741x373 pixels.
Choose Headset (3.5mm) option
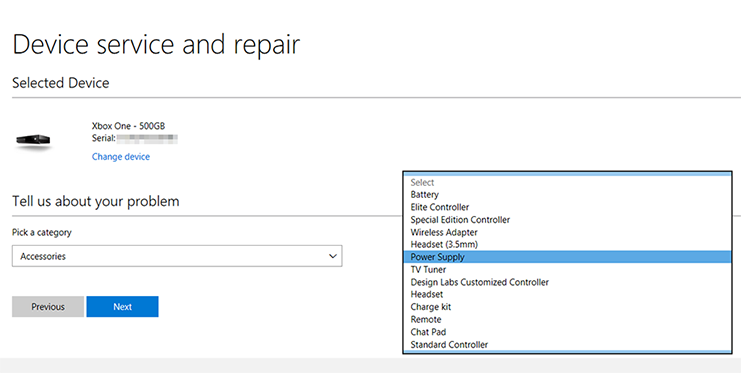coord(567,244)
